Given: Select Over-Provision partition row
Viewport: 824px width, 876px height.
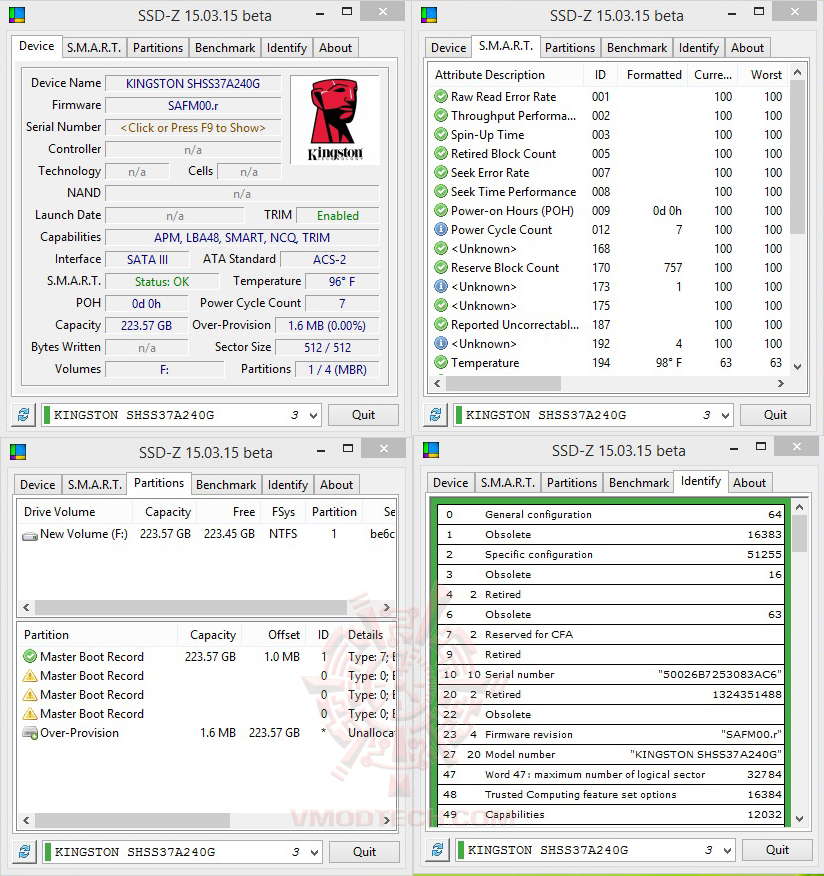Looking at the screenshot, I should (207, 733).
